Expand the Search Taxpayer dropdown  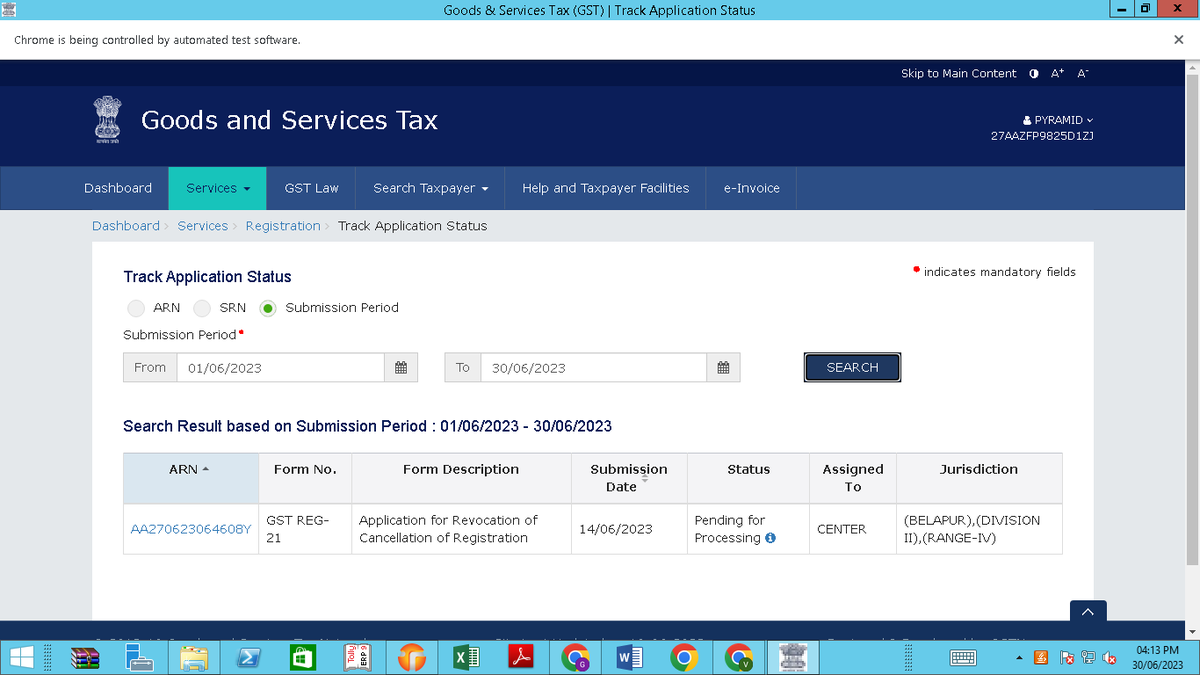coord(431,188)
